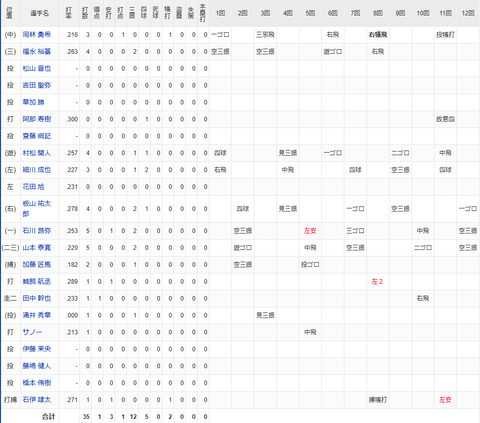Open player link 田中 幹也
480x423 pixels.
point(37,298)
